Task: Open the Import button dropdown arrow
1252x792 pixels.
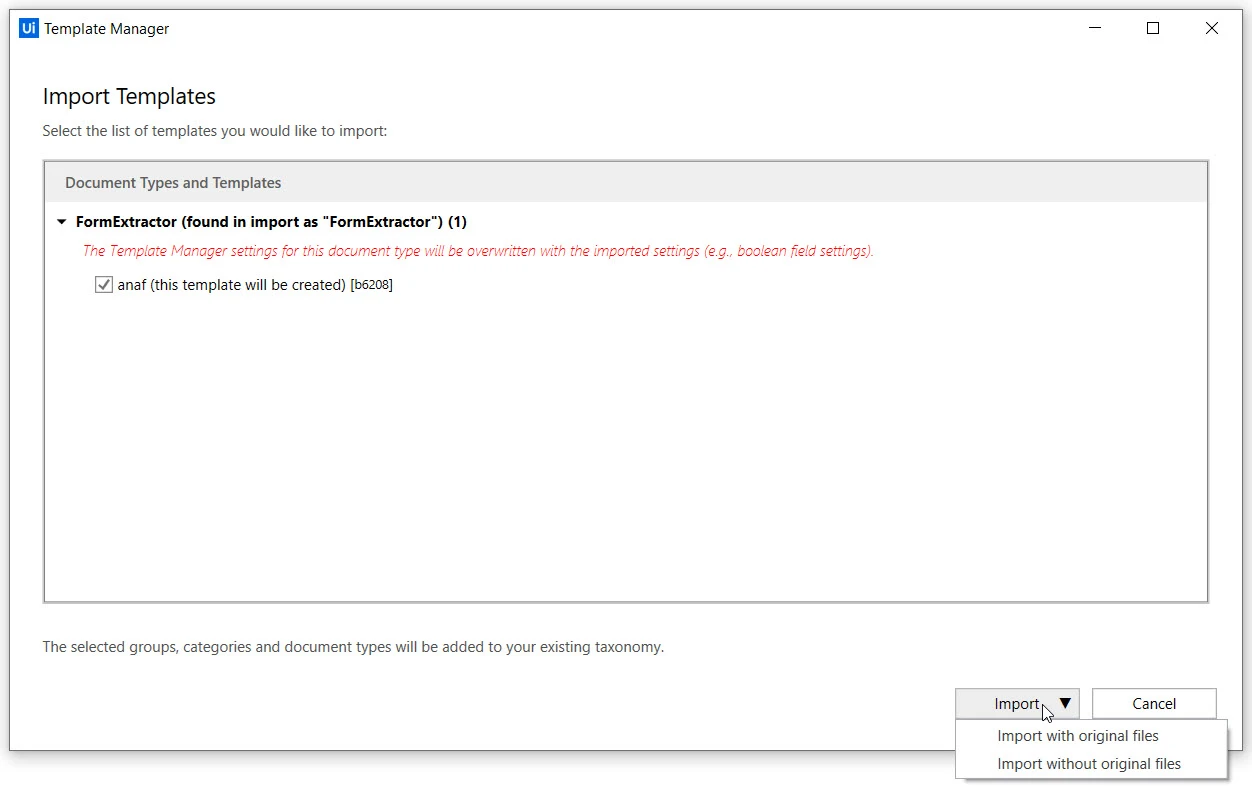Action: [x=1065, y=703]
